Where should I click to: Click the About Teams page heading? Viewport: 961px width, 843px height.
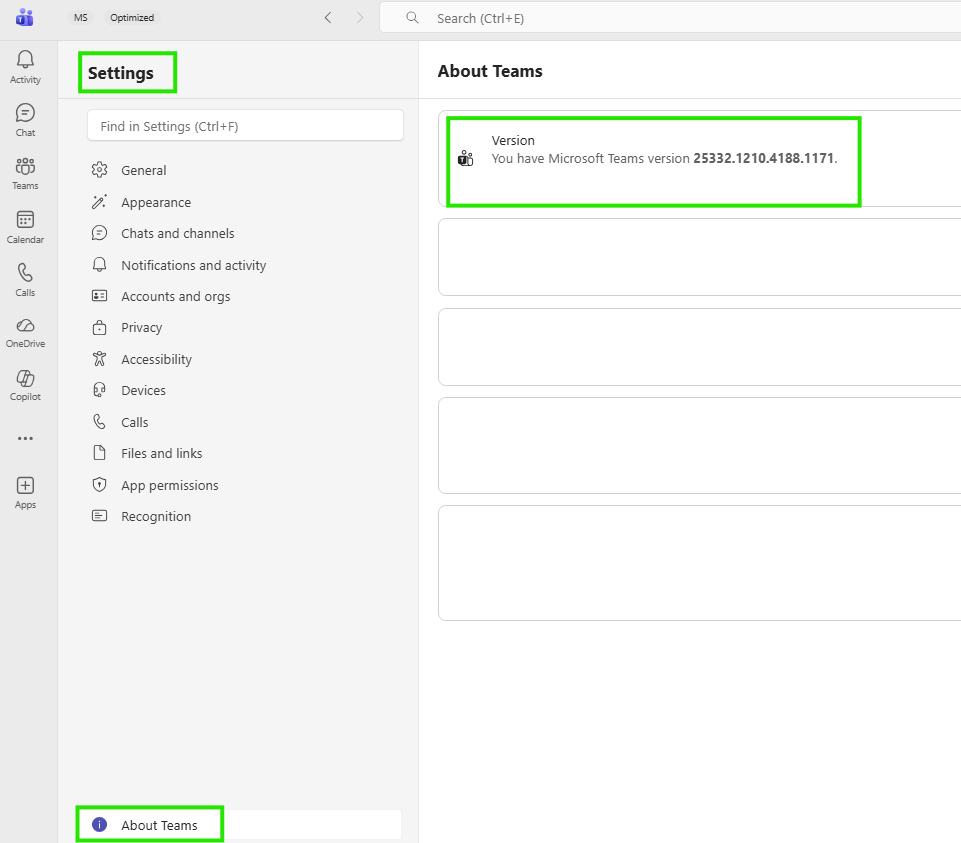[x=490, y=71]
